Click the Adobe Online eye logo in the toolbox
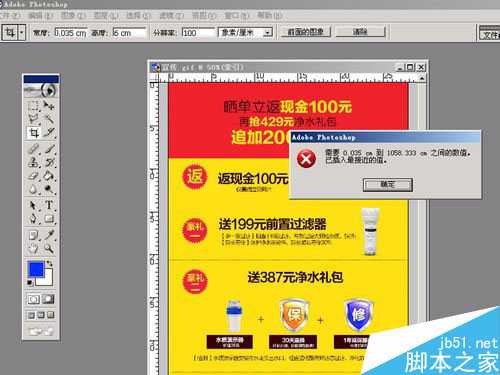The image size is (500, 375). [41, 90]
